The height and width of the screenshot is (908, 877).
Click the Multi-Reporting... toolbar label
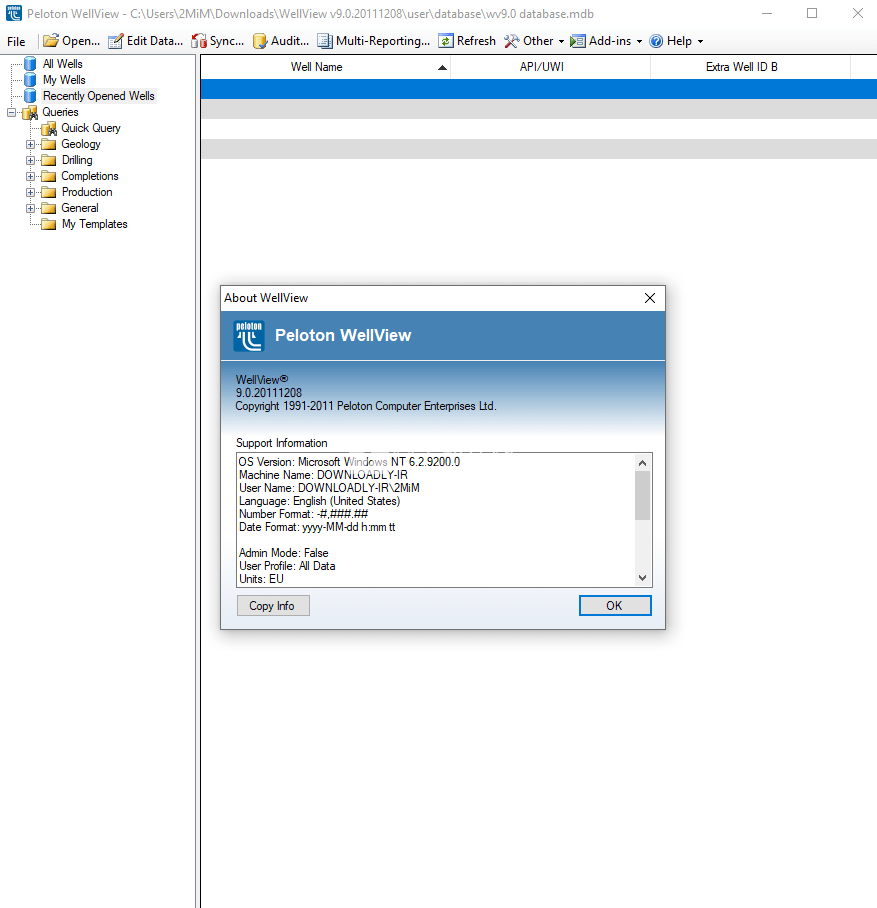[x=383, y=41]
